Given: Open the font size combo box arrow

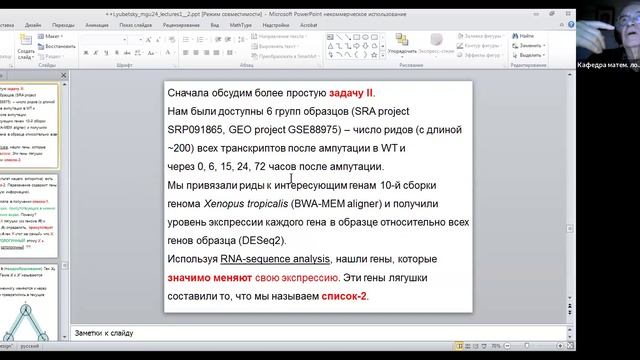Looking at the screenshot, I should point(140,40).
